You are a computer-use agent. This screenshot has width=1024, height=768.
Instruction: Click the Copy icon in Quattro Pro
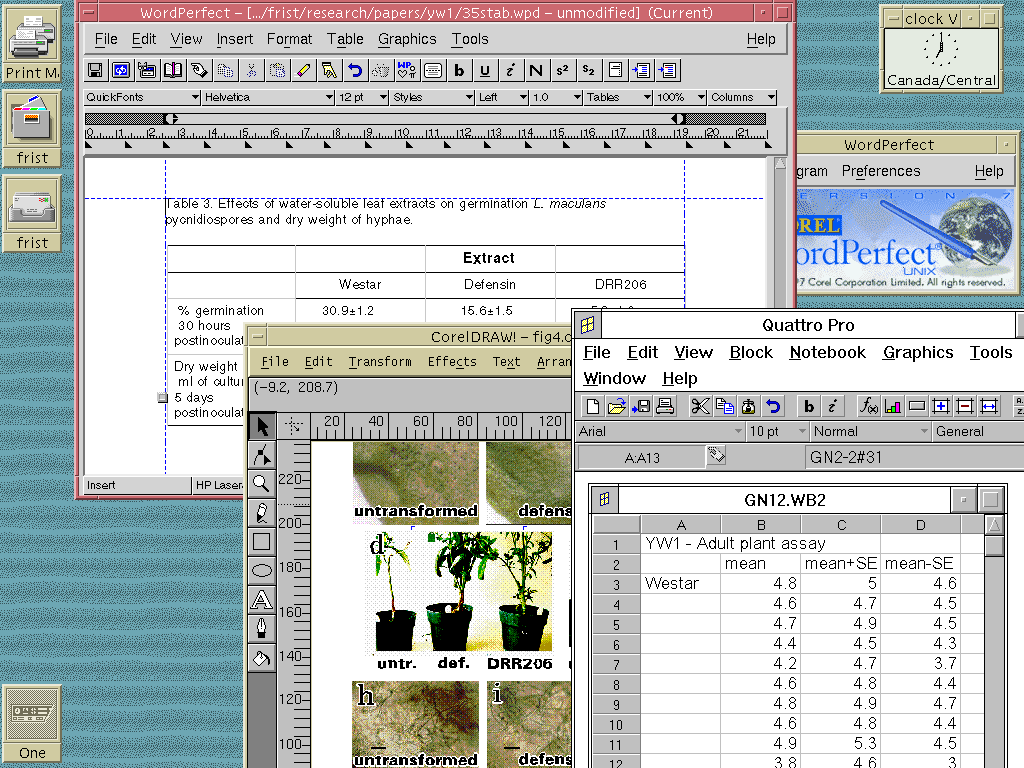tap(724, 406)
